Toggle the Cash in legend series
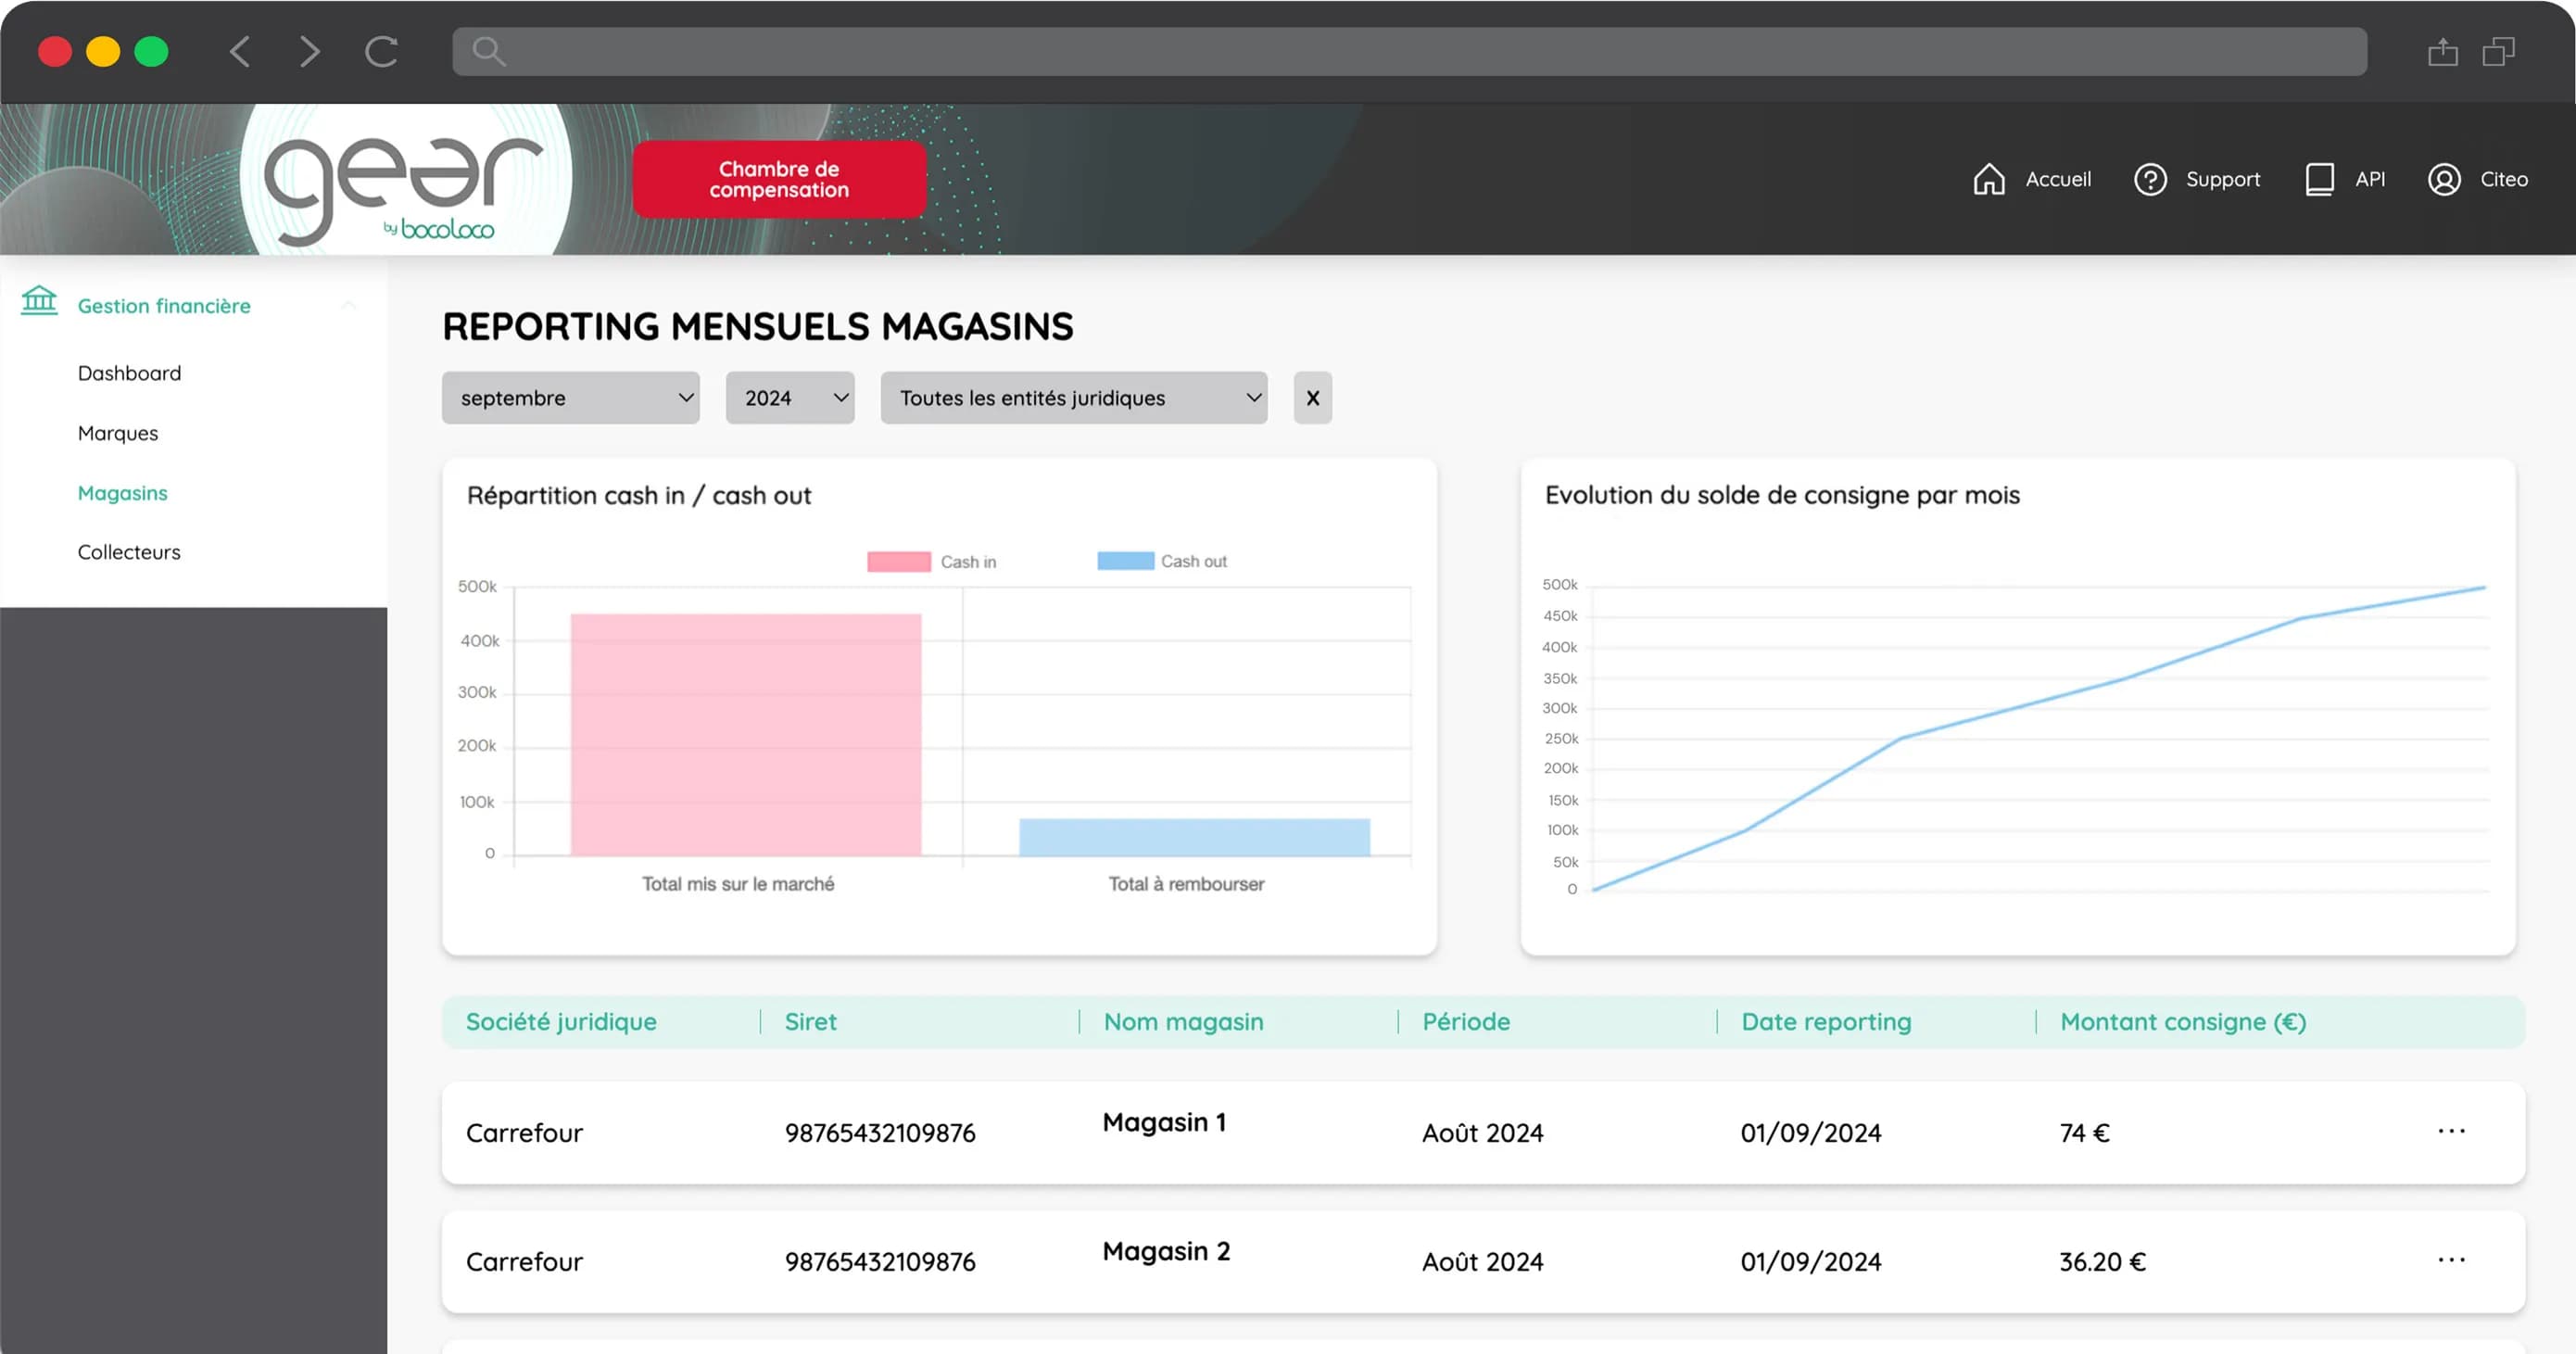Viewport: 2576px width, 1354px height. pos(931,562)
